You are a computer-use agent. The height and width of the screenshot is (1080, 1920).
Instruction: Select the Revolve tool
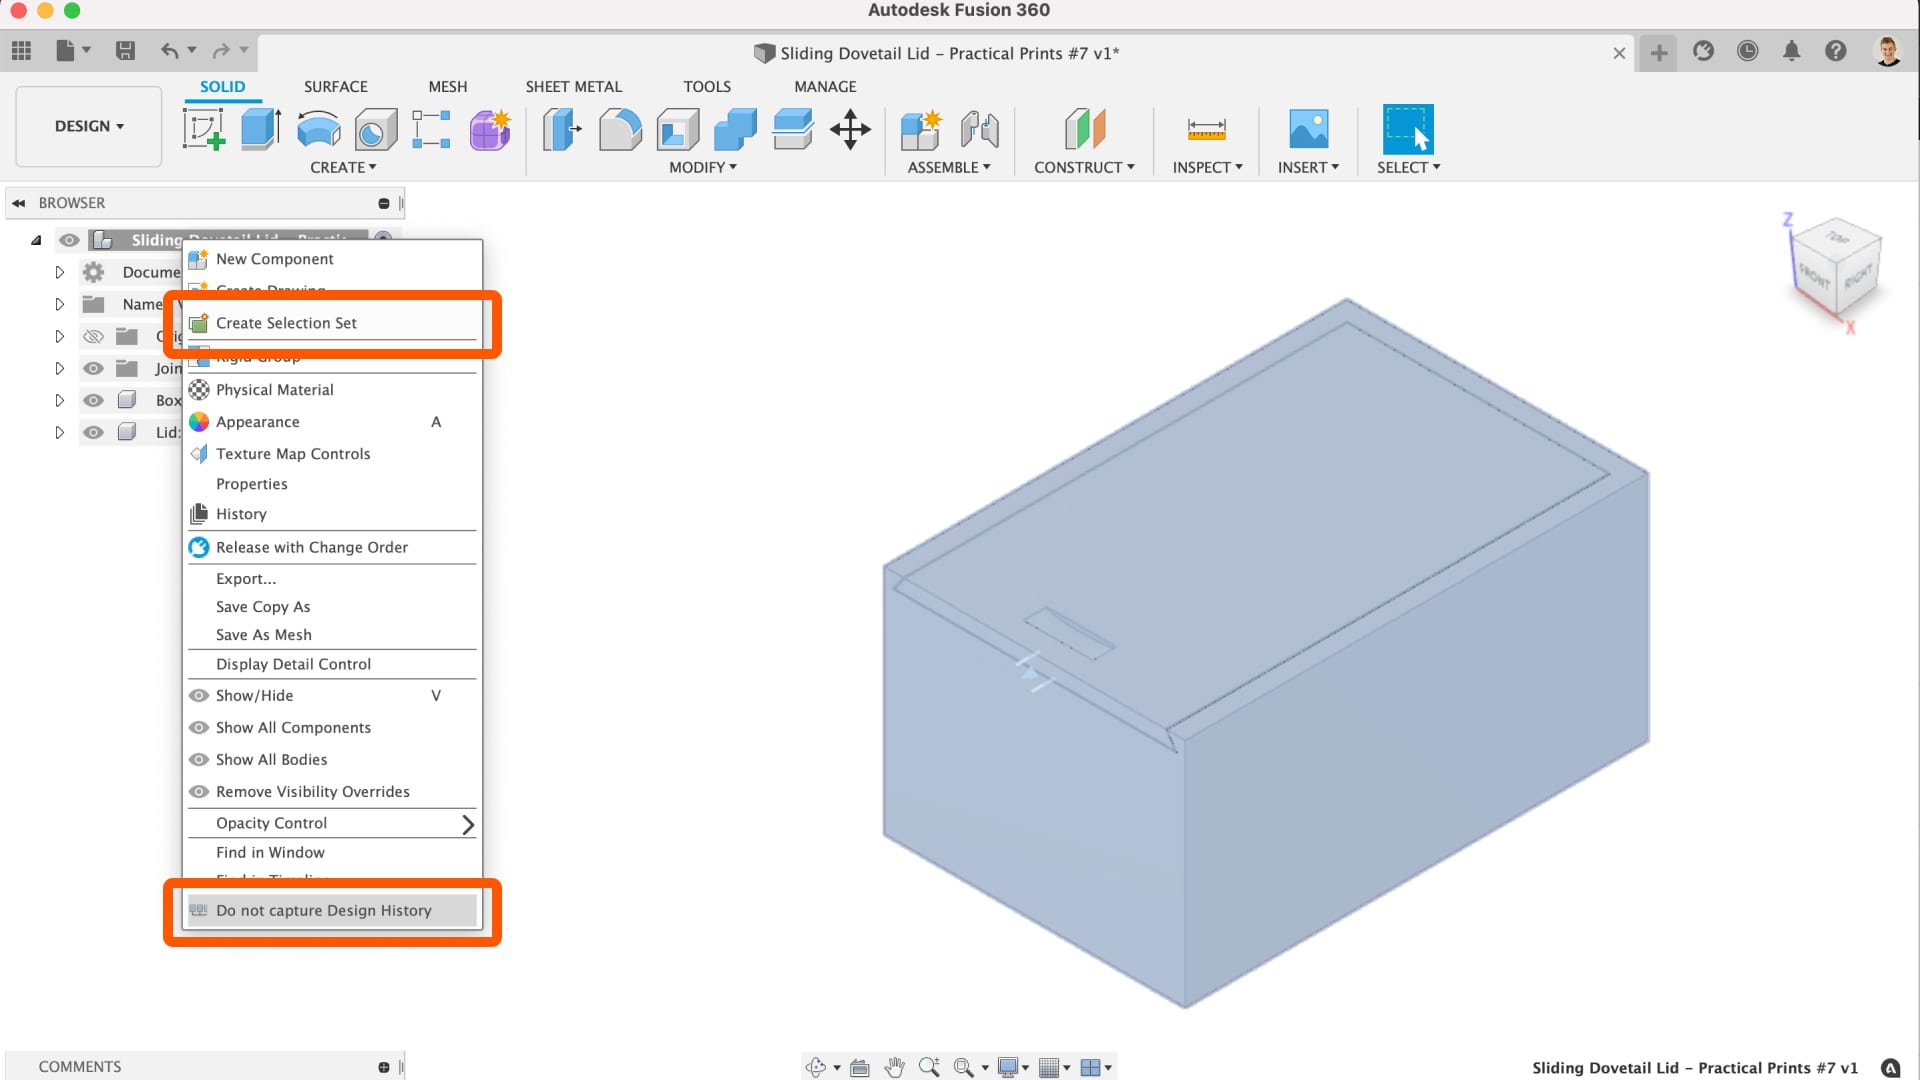click(x=319, y=130)
